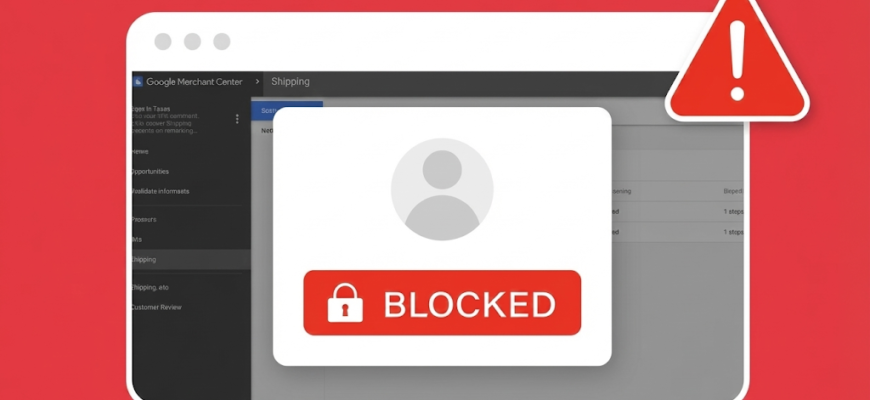
Task: Click the third gray window control dot
Action: pos(221,42)
